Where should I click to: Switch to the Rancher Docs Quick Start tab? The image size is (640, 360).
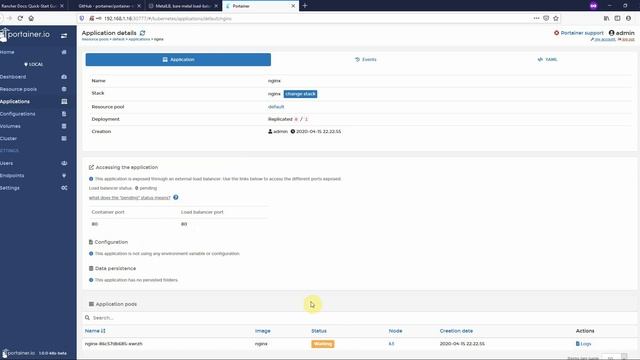(33, 6)
